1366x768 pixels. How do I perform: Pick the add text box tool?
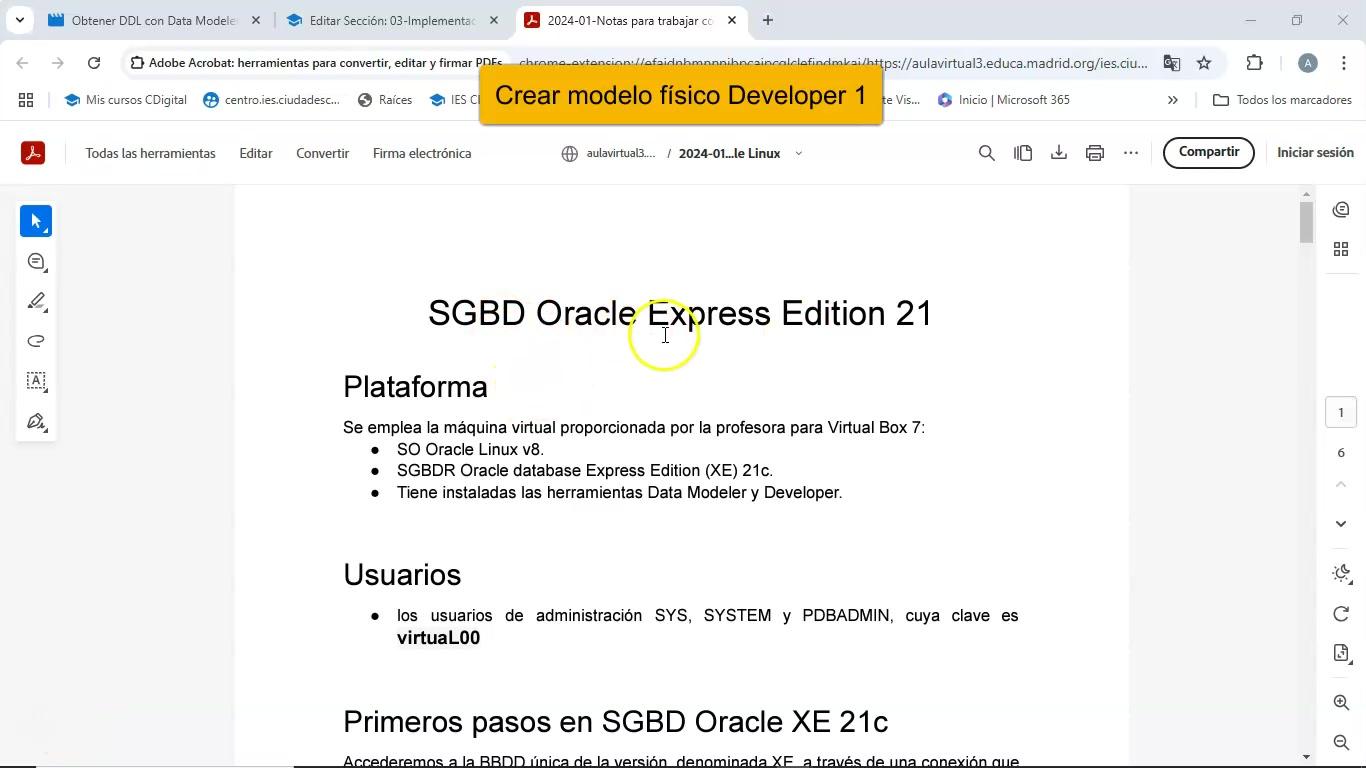[36, 381]
